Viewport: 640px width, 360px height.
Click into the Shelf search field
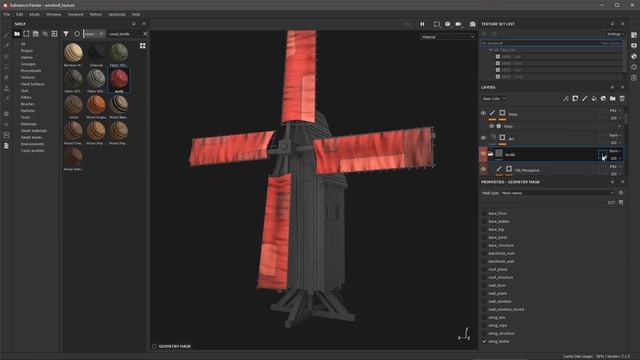124,34
